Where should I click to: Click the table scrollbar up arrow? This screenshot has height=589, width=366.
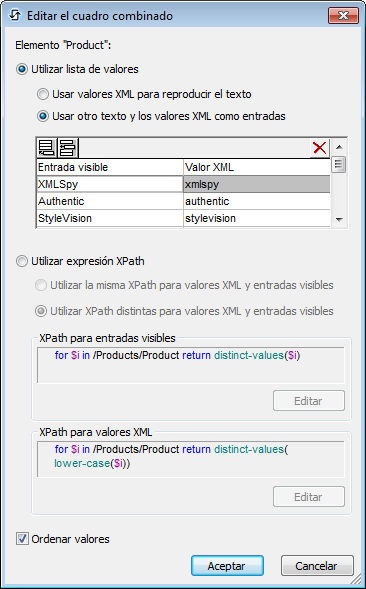click(339, 147)
